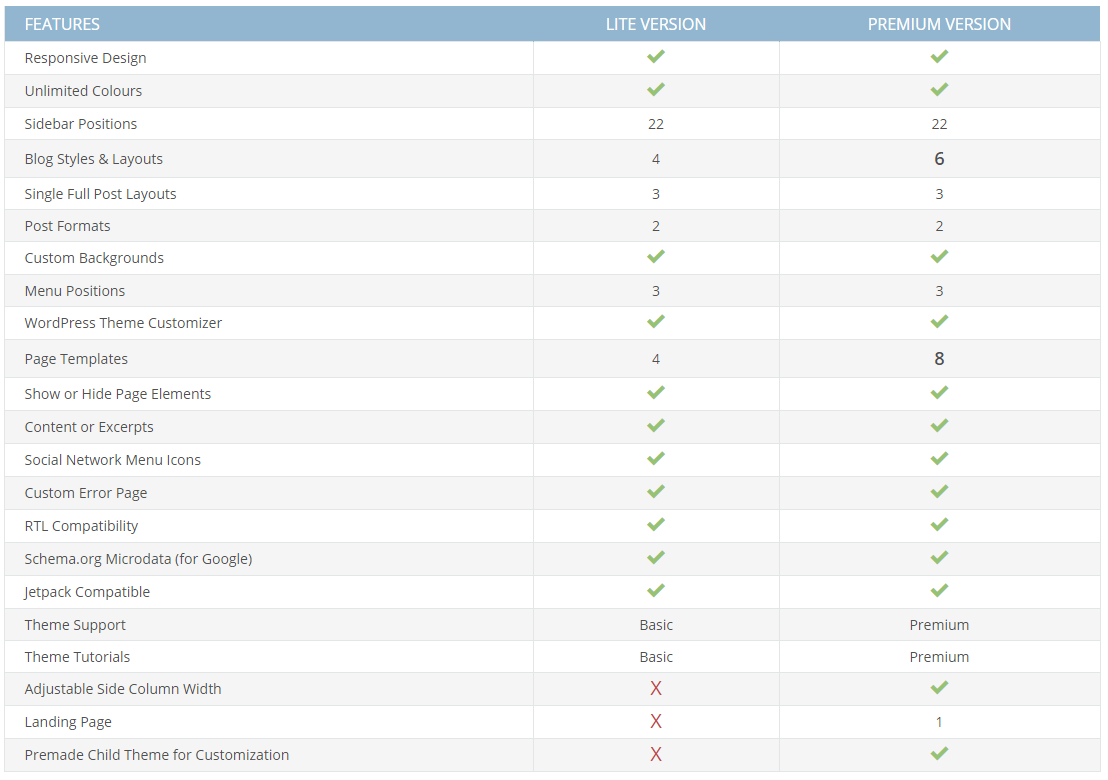Click Premium value 8 for Page Templates
The width and height of the screenshot is (1108, 780).
[x=939, y=358]
